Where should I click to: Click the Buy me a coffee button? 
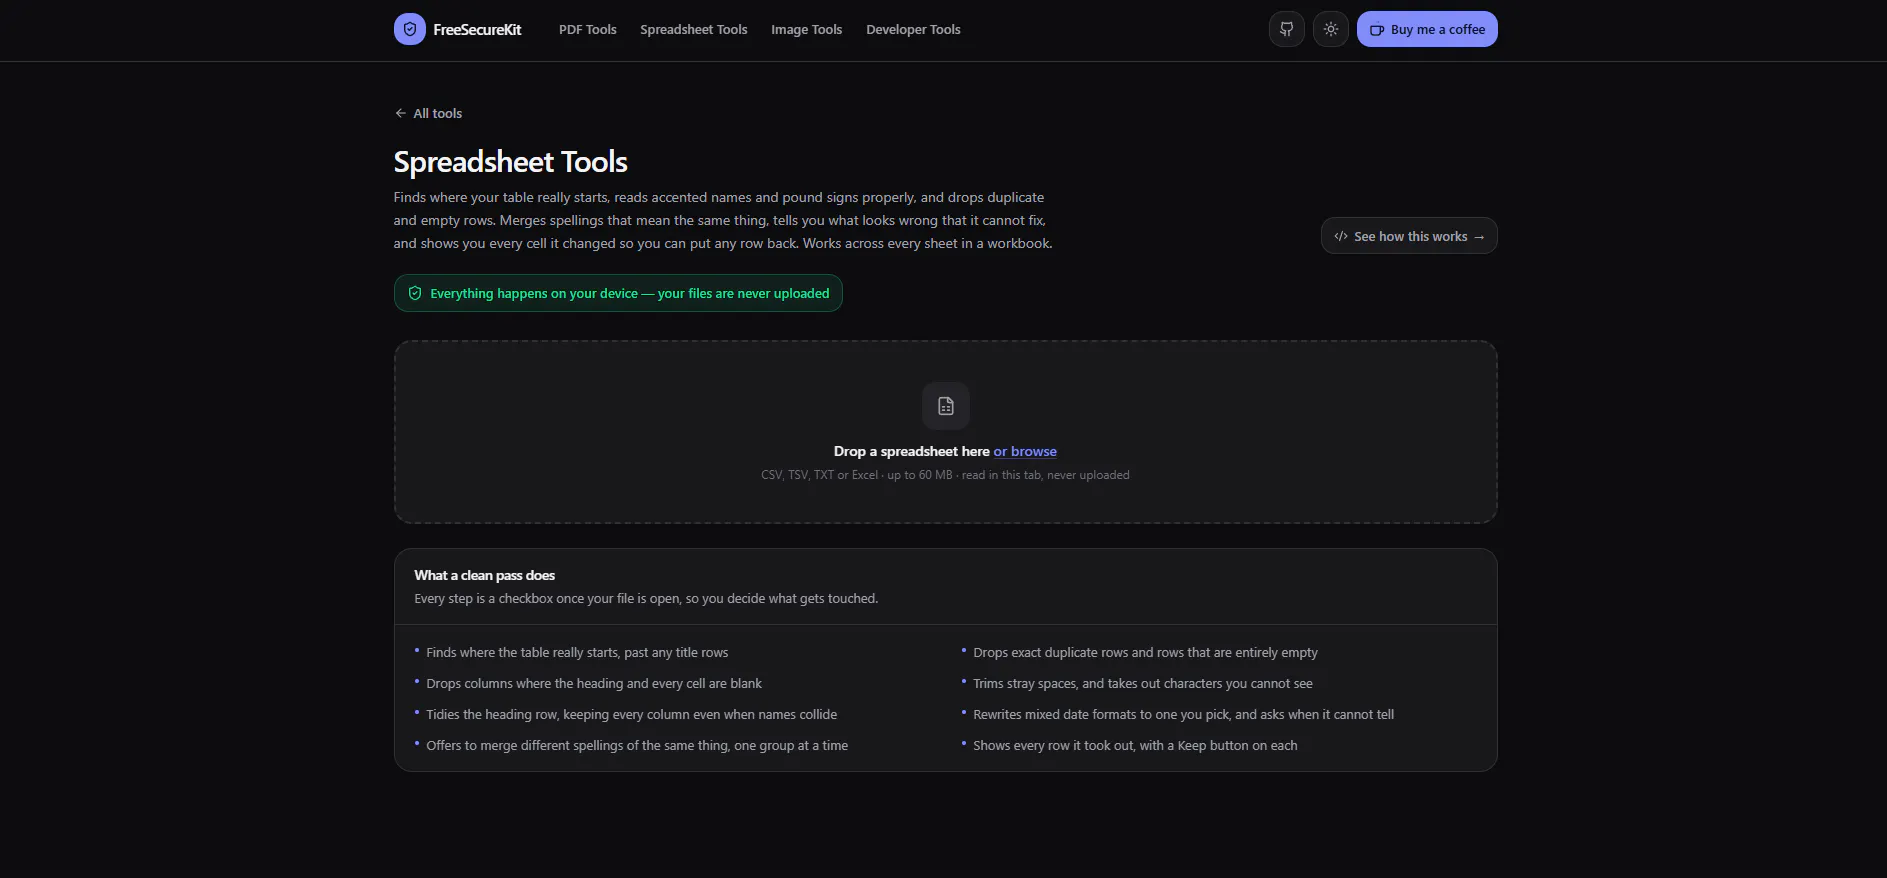click(x=1427, y=29)
